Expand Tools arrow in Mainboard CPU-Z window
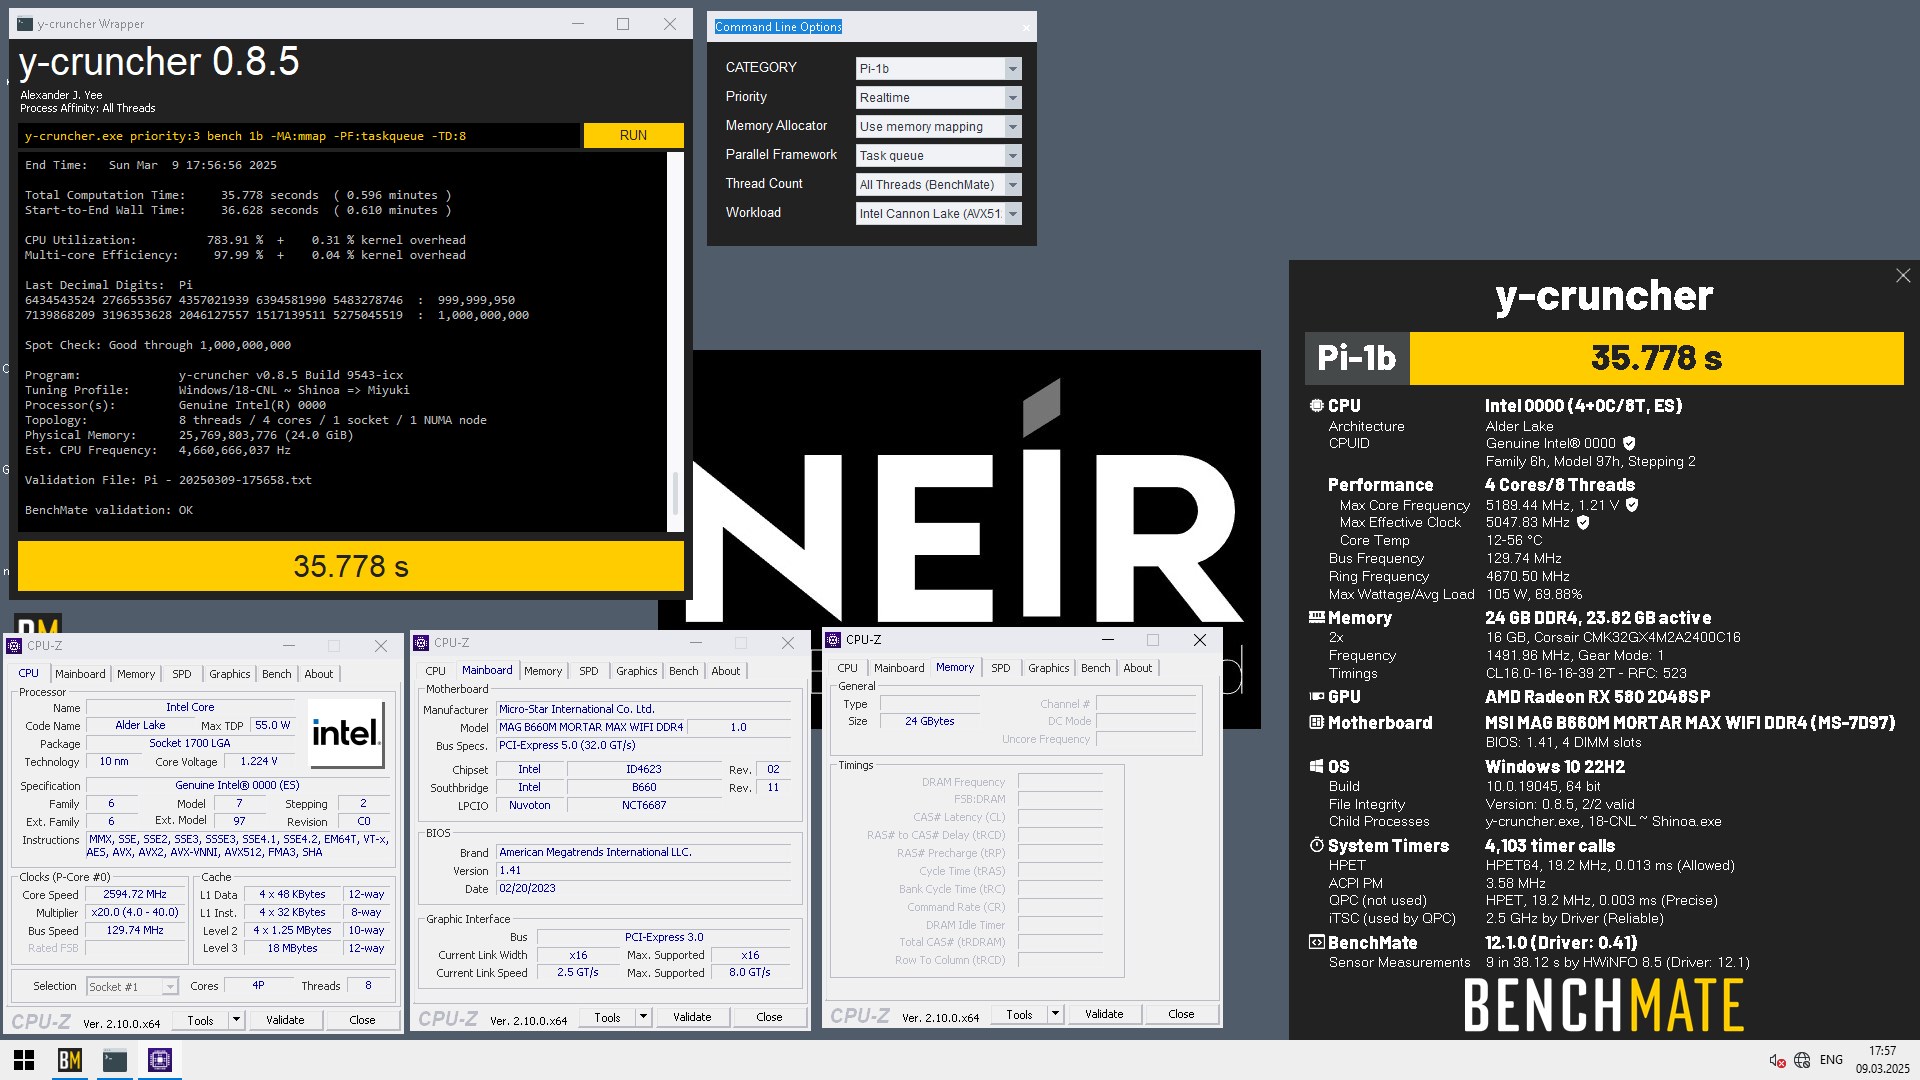The image size is (1920, 1080). pos(644,1017)
